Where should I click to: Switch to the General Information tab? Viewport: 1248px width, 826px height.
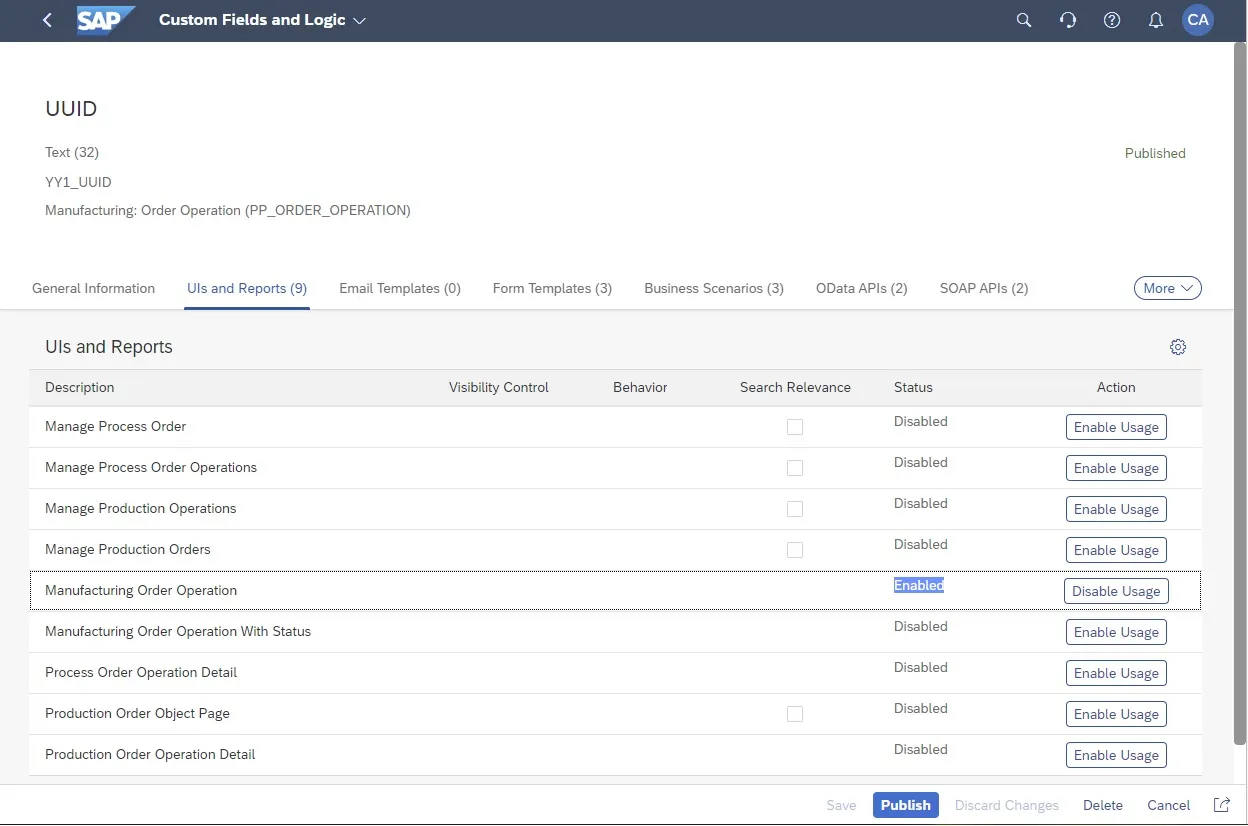(93, 288)
